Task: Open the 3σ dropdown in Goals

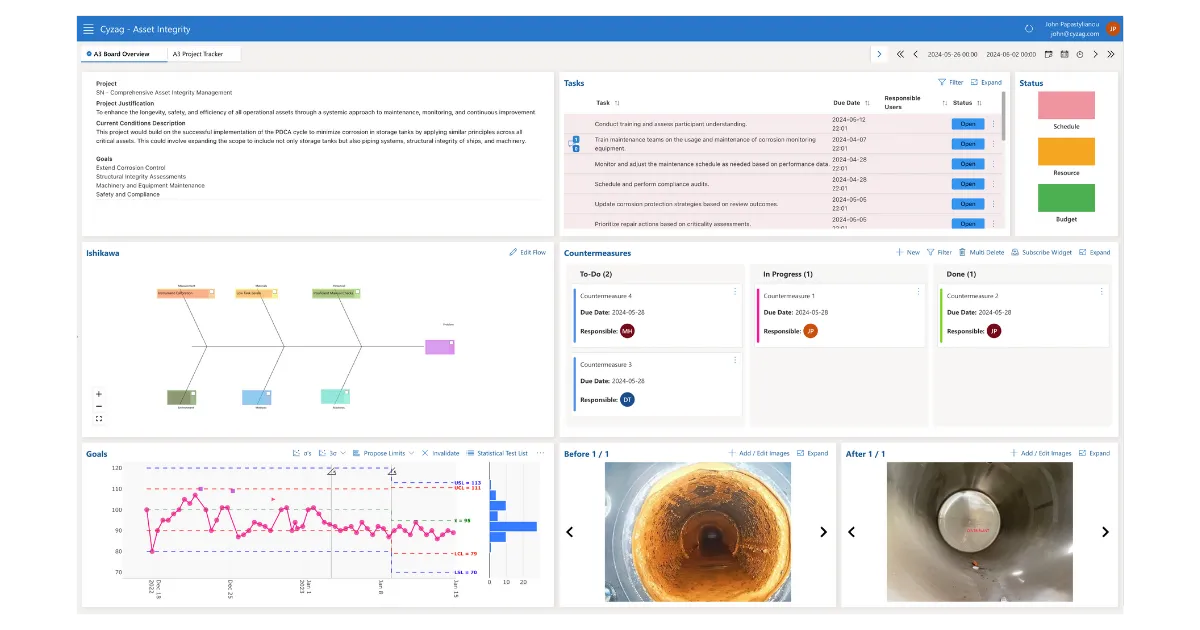Action: [332, 453]
